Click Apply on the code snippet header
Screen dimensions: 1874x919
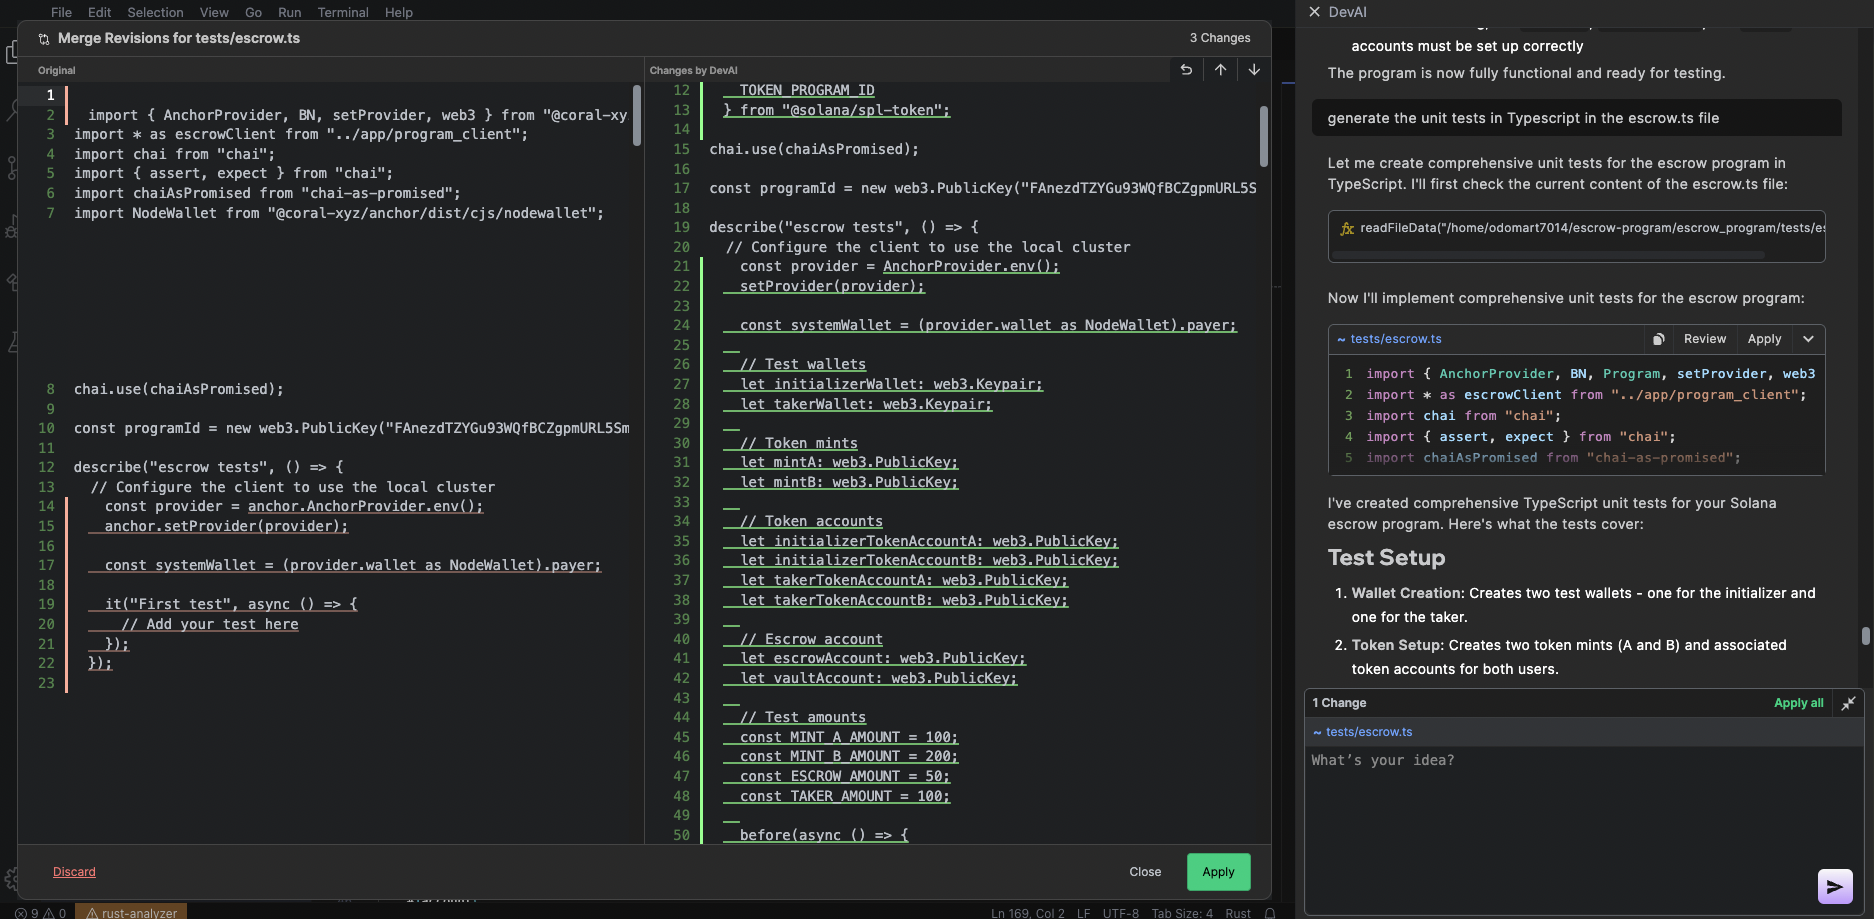1764,339
